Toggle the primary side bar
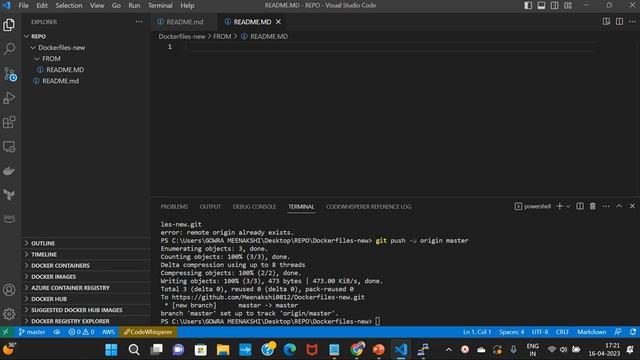640x360 pixels. 528,5
